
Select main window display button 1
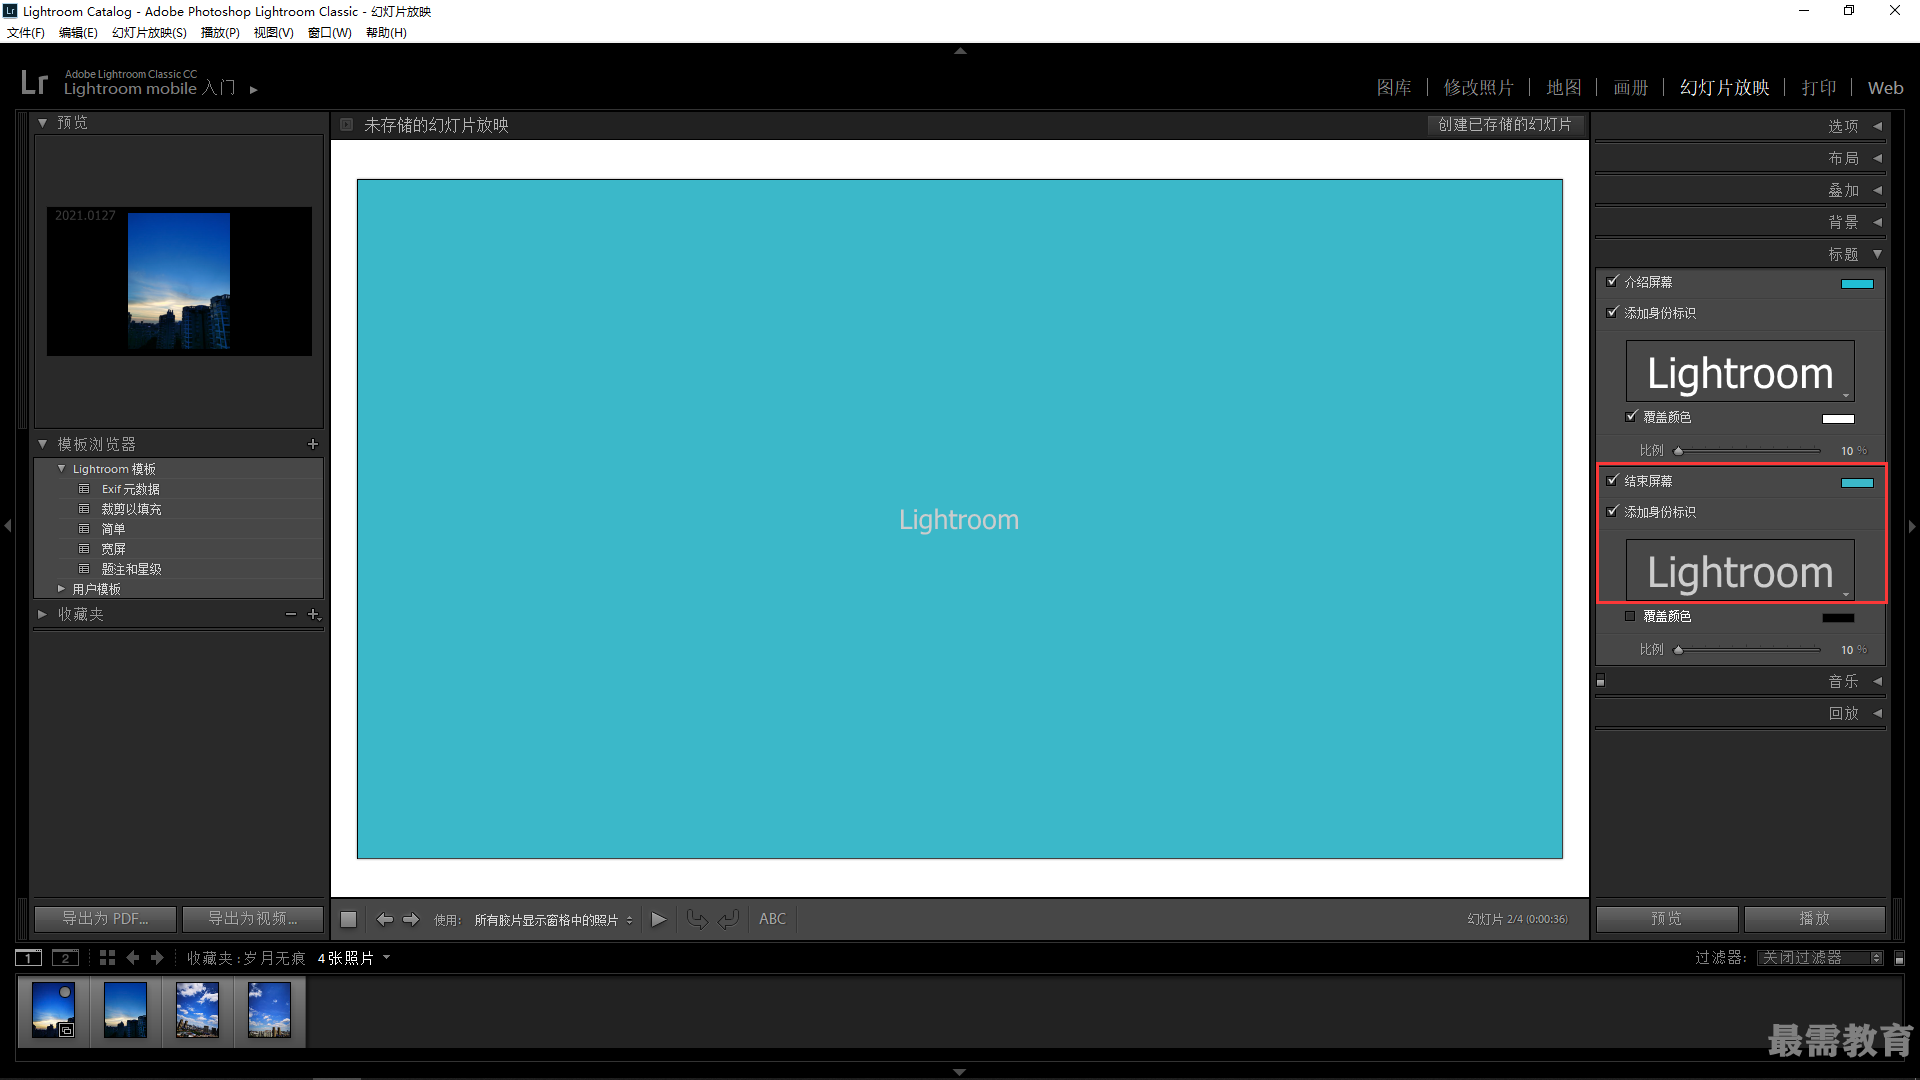pos(29,958)
